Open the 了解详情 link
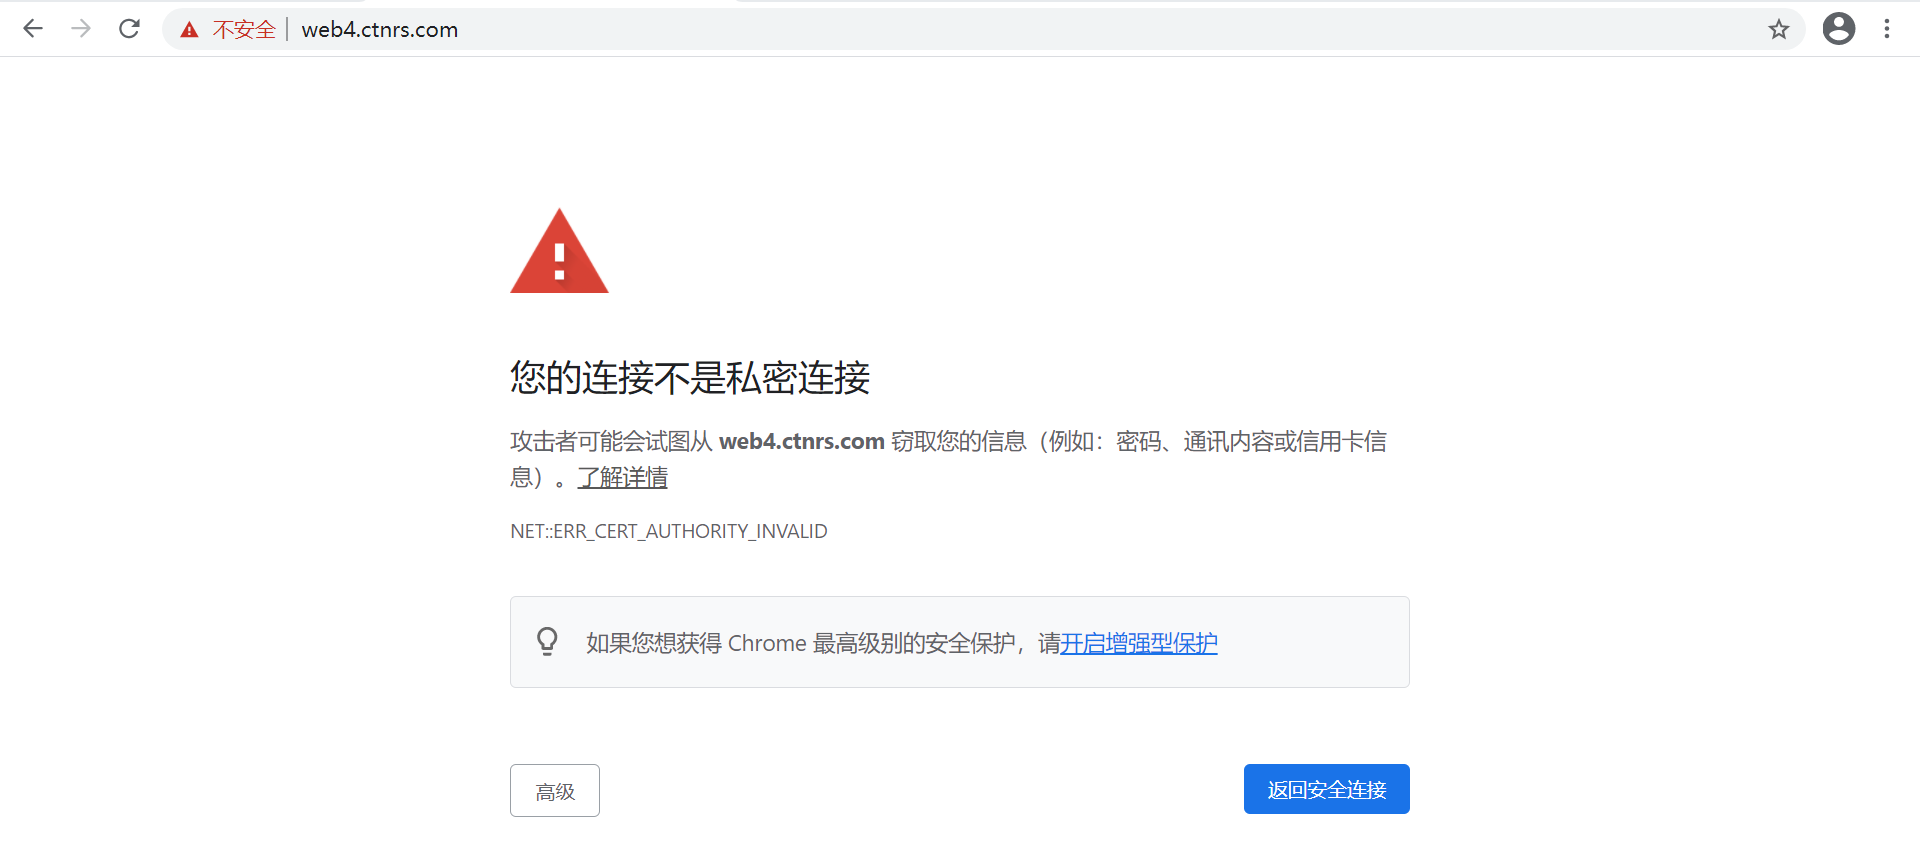 pos(622,478)
